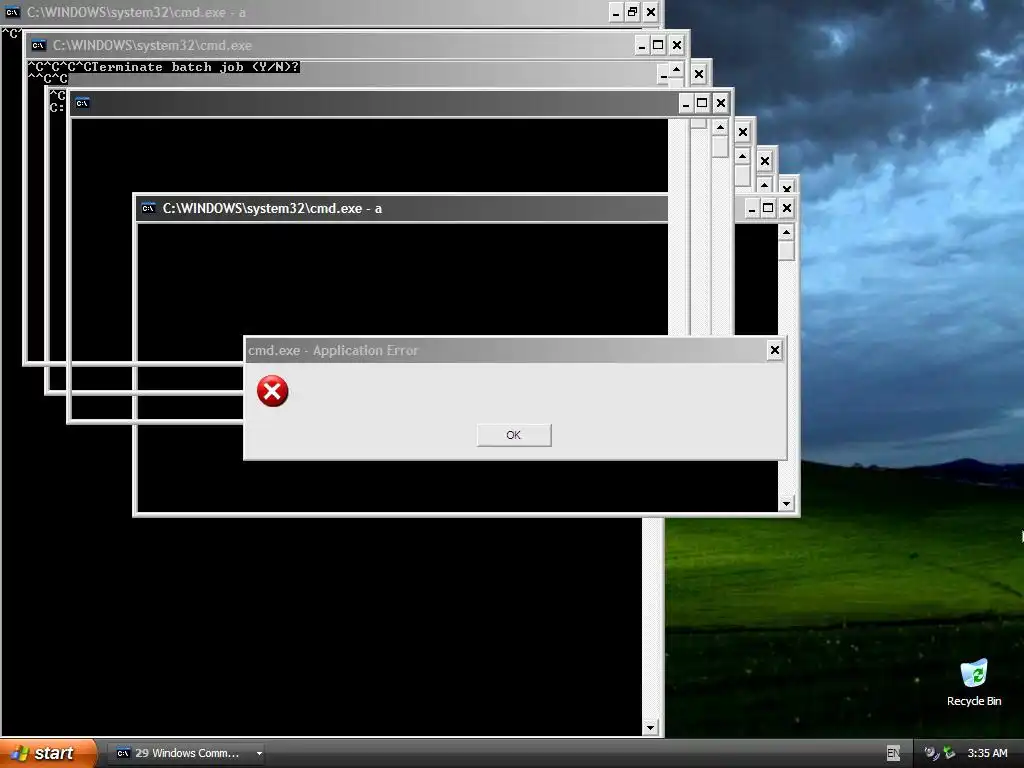Click the scroll down arrow in the backmost cmd window
1024x768 pixels.
click(x=650, y=727)
